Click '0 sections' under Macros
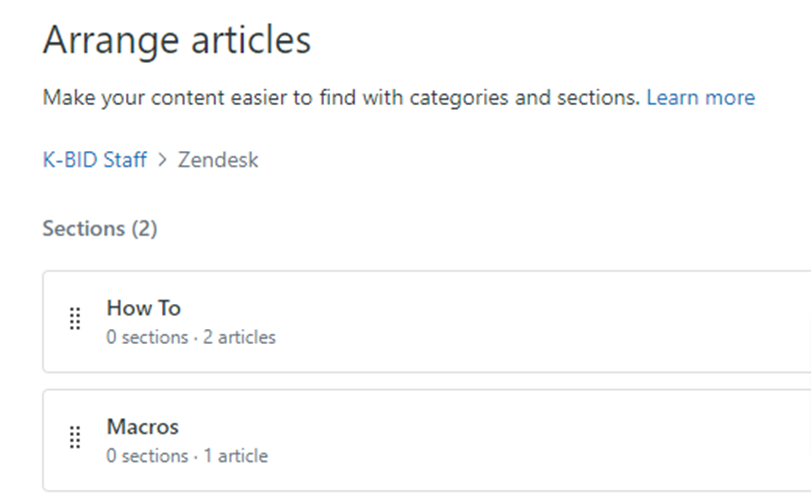 tap(147, 456)
